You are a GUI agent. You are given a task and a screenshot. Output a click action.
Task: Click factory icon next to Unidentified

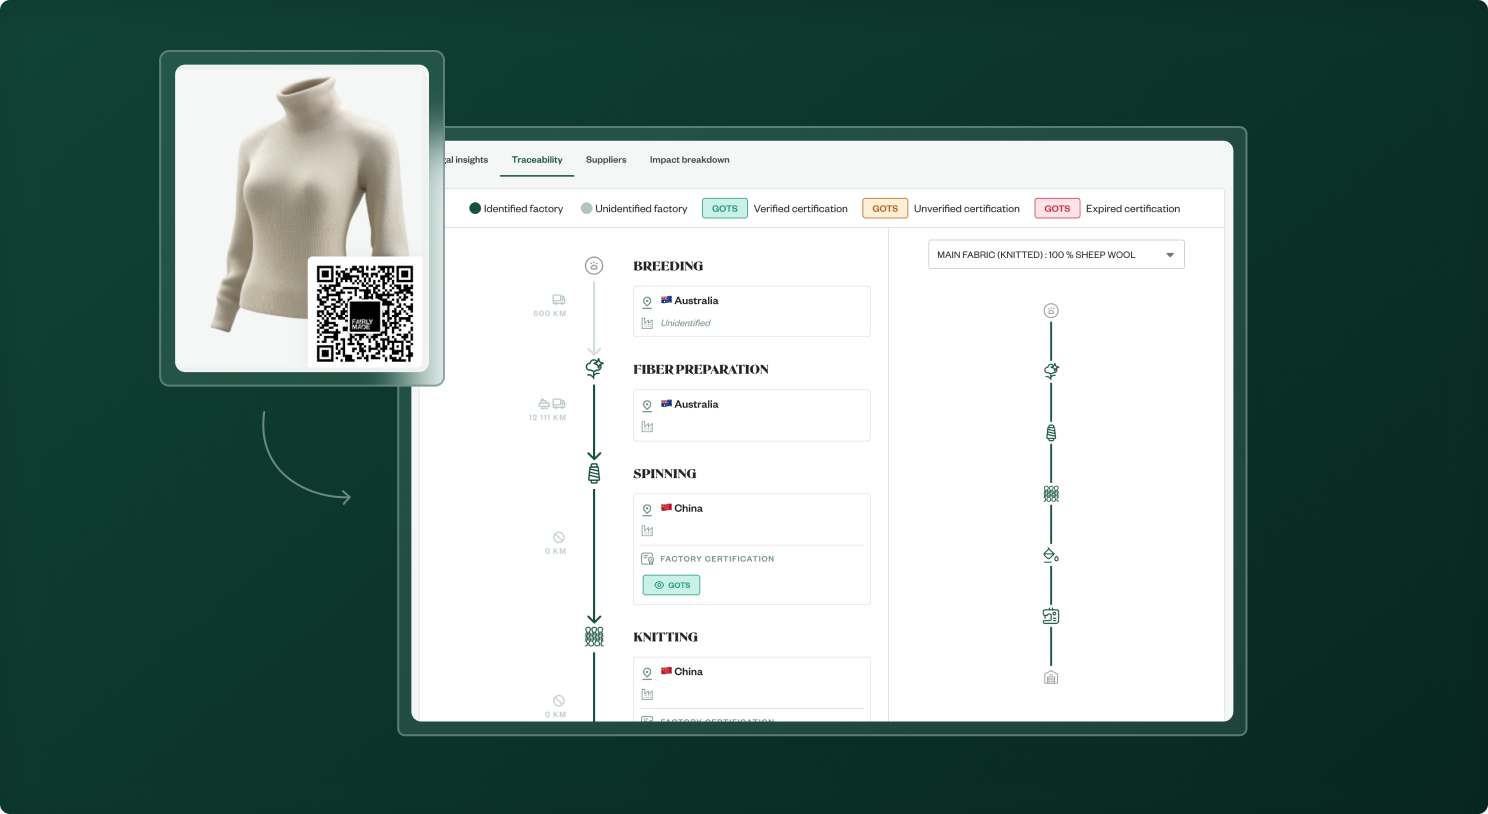[647, 323]
